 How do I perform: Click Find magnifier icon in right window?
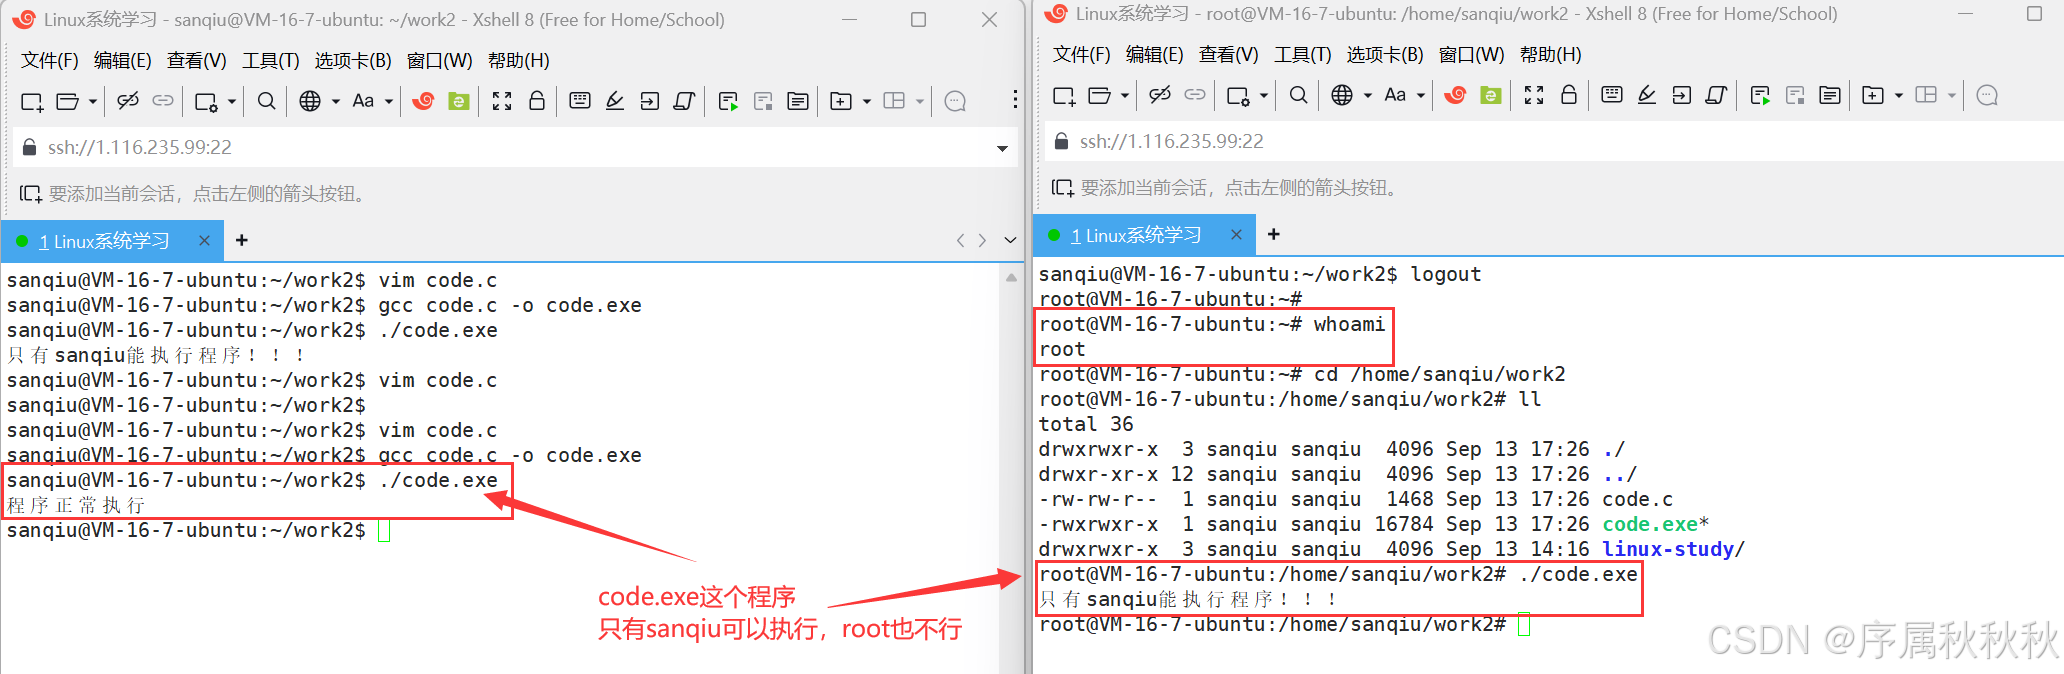click(1298, 95)
